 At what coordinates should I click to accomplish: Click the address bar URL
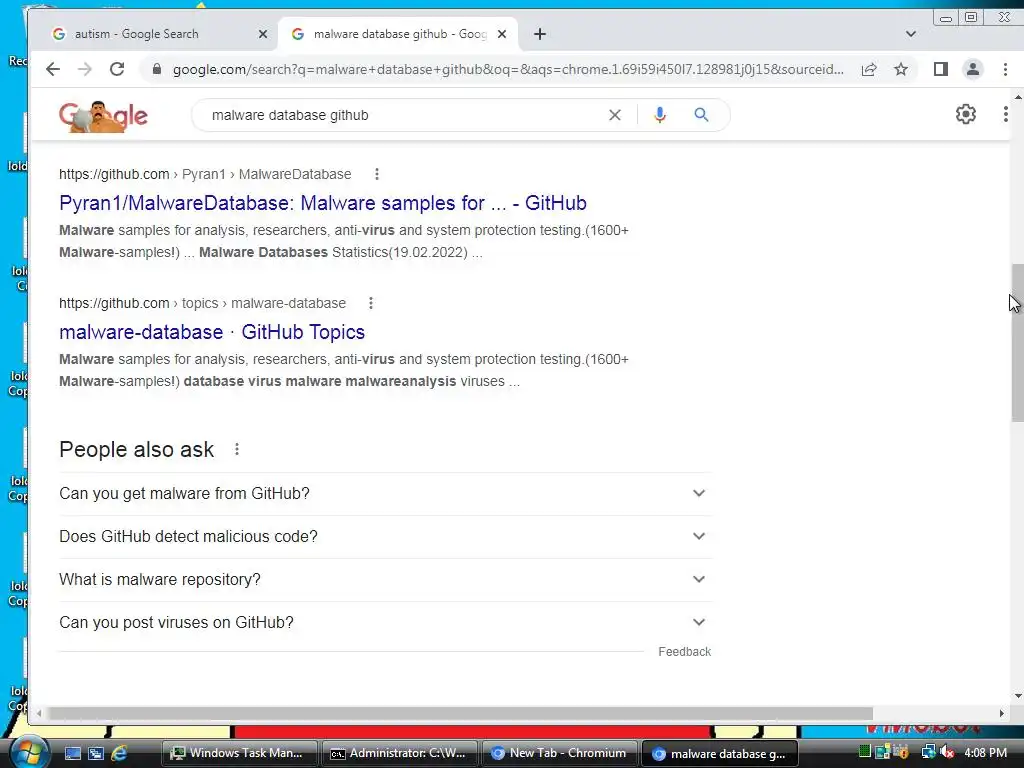coord(508,69)
